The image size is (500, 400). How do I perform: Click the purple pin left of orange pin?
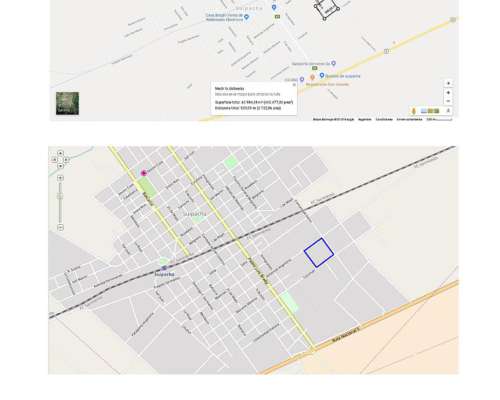pos(302,79)
